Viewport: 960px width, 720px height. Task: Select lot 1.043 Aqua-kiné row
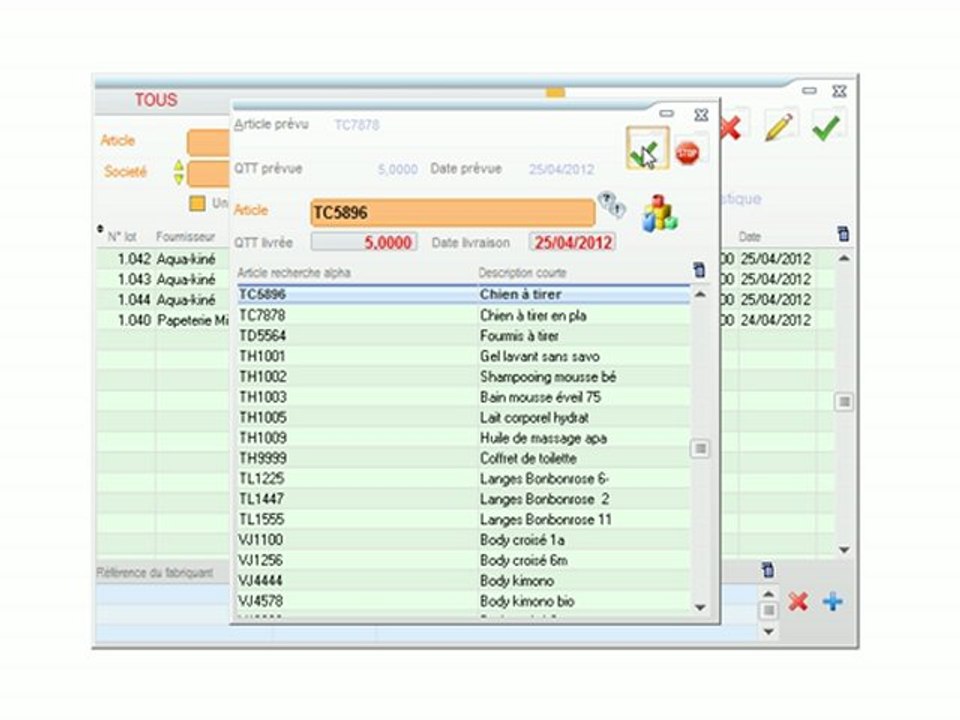(163, 279)
